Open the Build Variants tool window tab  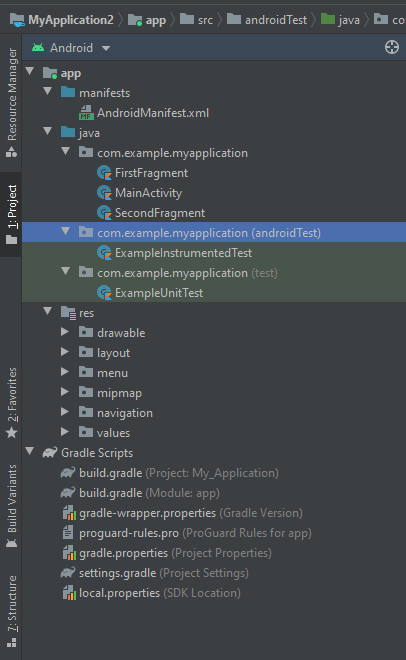pos(11,506)
